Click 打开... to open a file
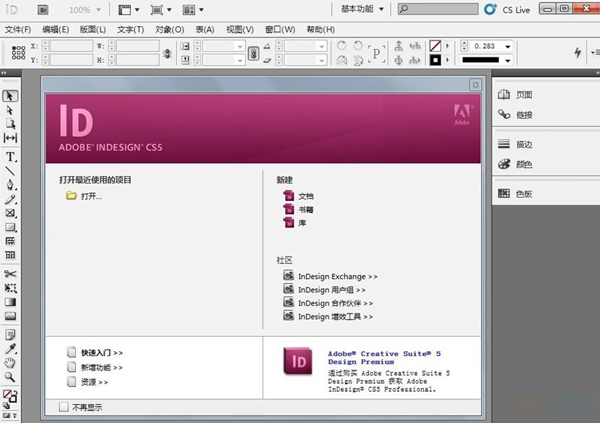 (x=84, y=196)
